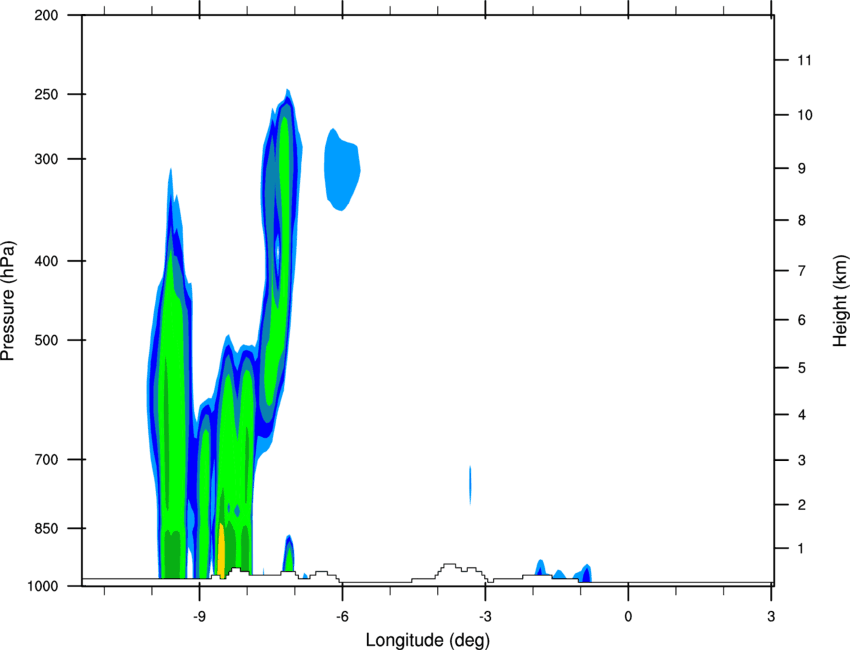
Task: Click the 500 pressure tick label
Action: click(x=46, y=340)
